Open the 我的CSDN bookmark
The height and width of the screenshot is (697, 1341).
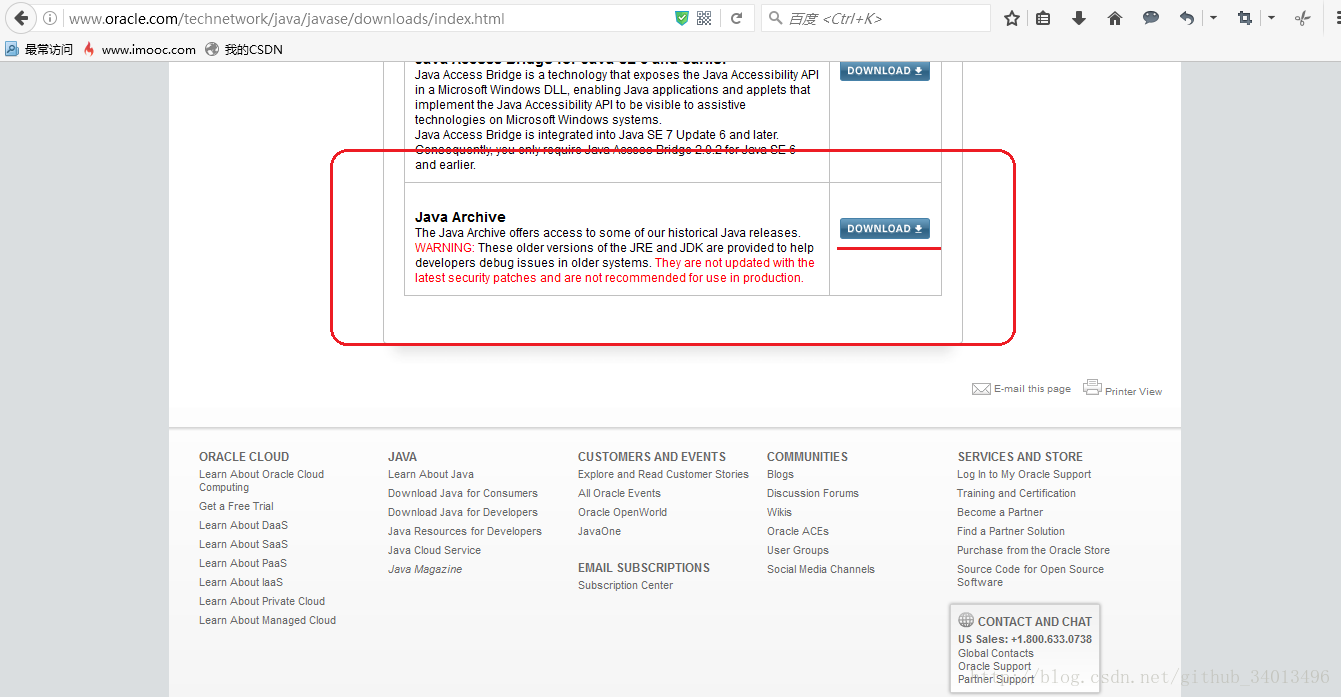point(244,49)
